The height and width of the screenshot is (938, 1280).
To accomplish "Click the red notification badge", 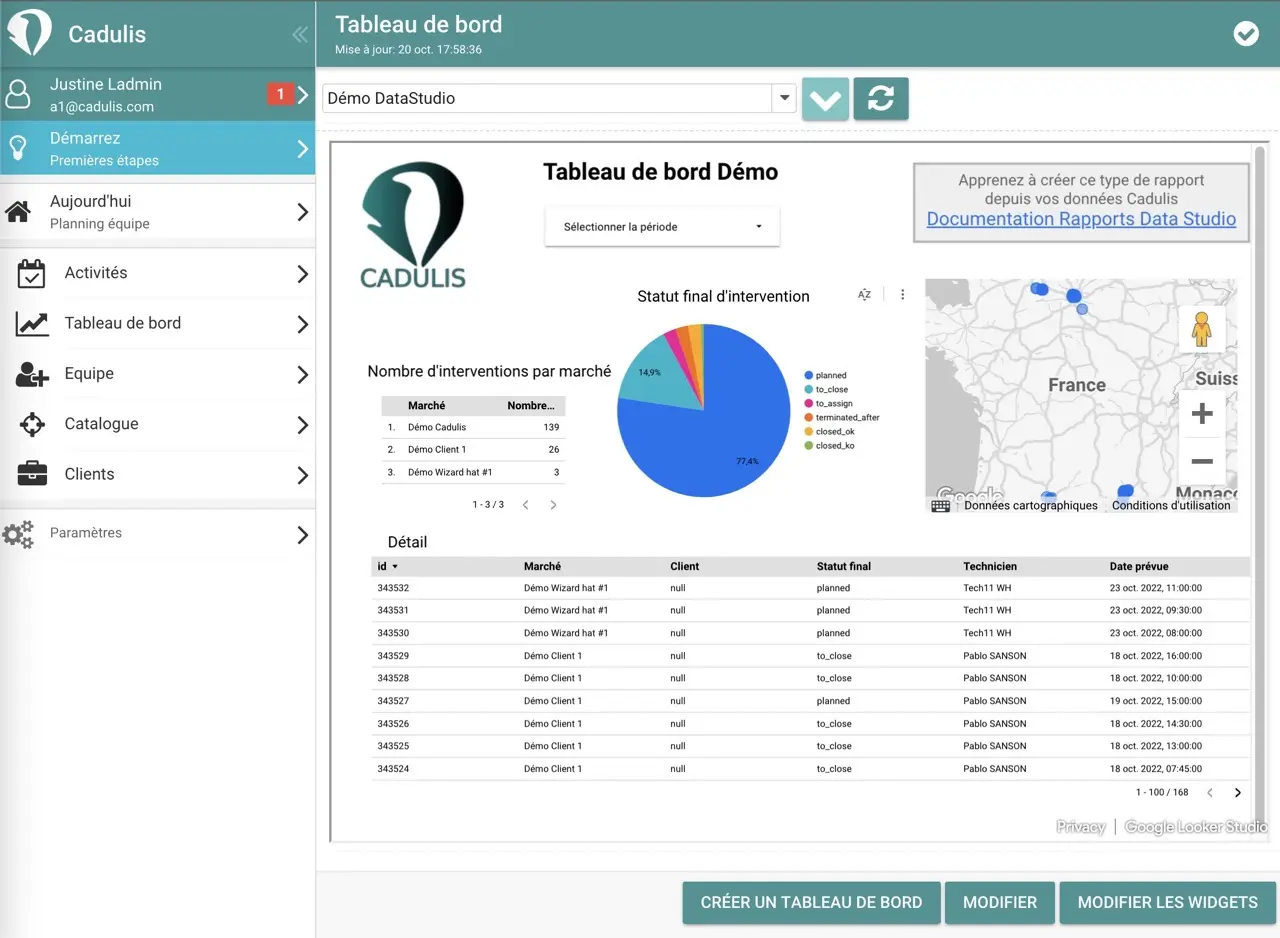I will (x=280, y=94).
